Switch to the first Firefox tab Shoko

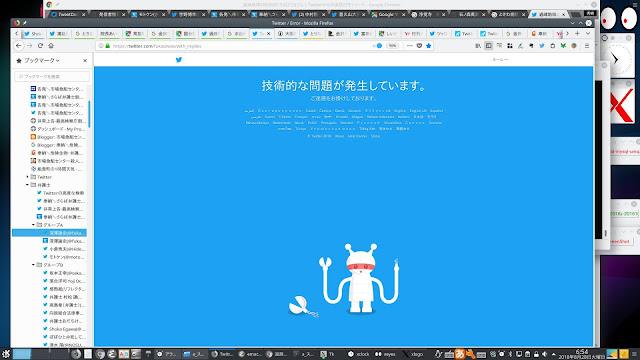pos(33,34)
